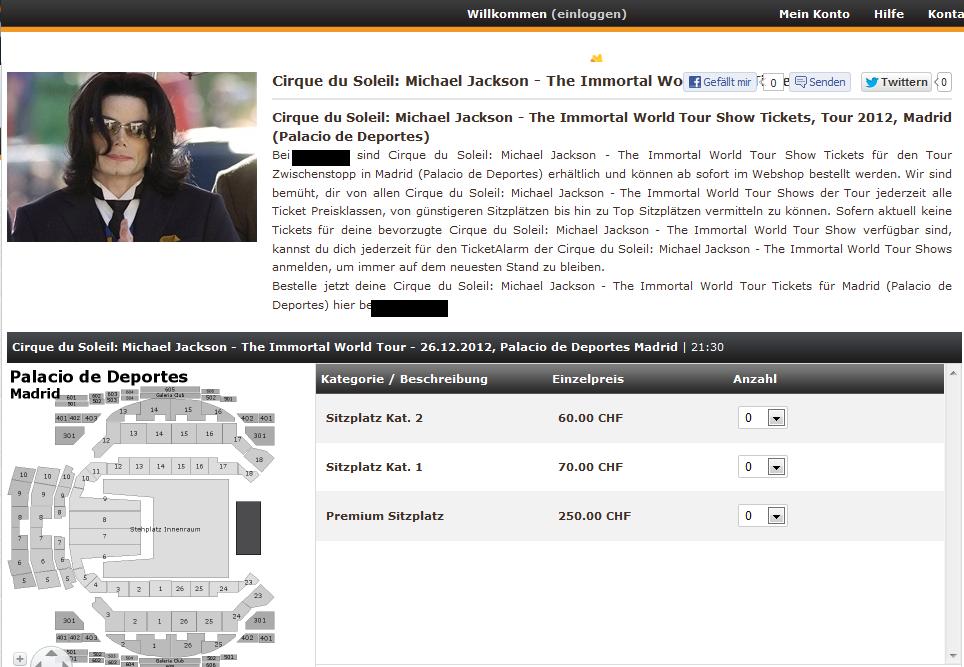Click the Facebook Senden button
964x667 pixels.
click(x=820, y=82)
